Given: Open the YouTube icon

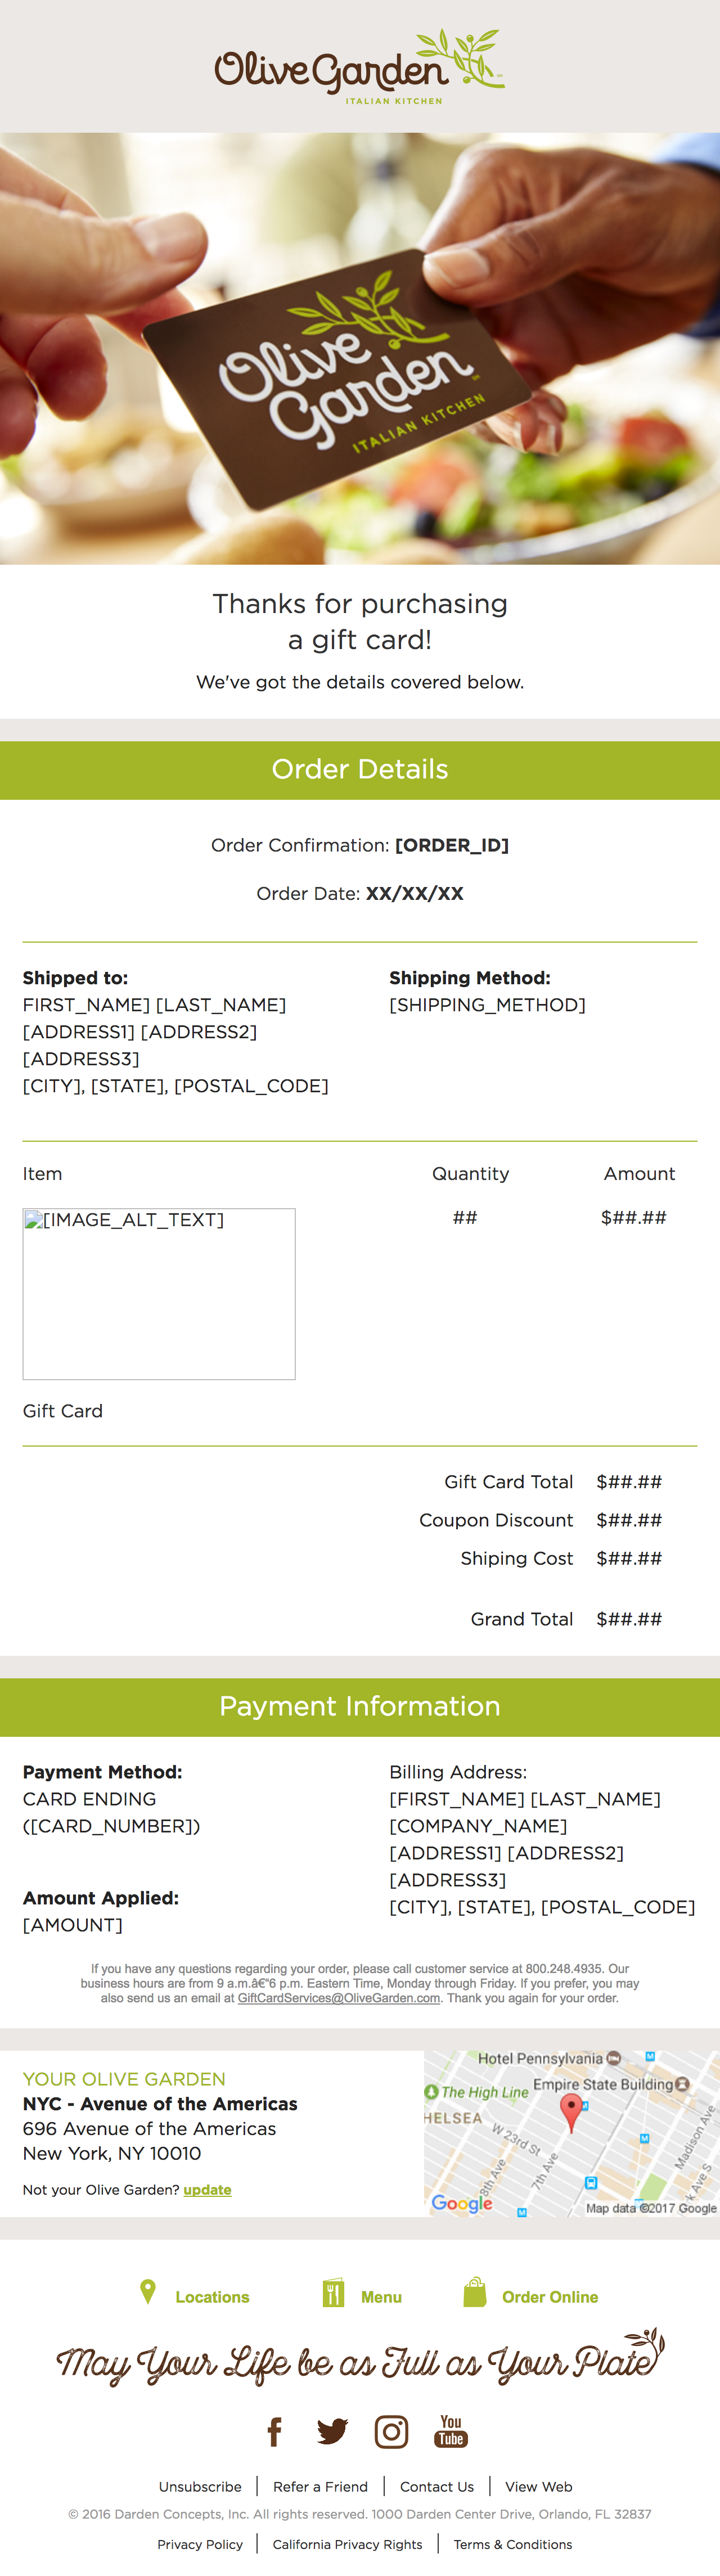Looking at the screenshot, I should coord(451,2431).
